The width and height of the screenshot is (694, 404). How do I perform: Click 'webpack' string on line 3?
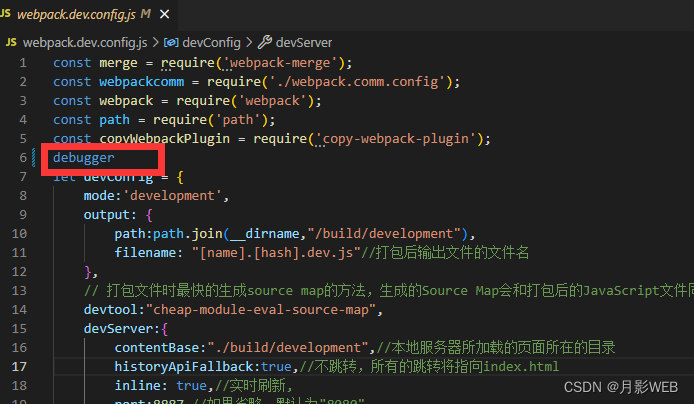click(x=273, y=101)
